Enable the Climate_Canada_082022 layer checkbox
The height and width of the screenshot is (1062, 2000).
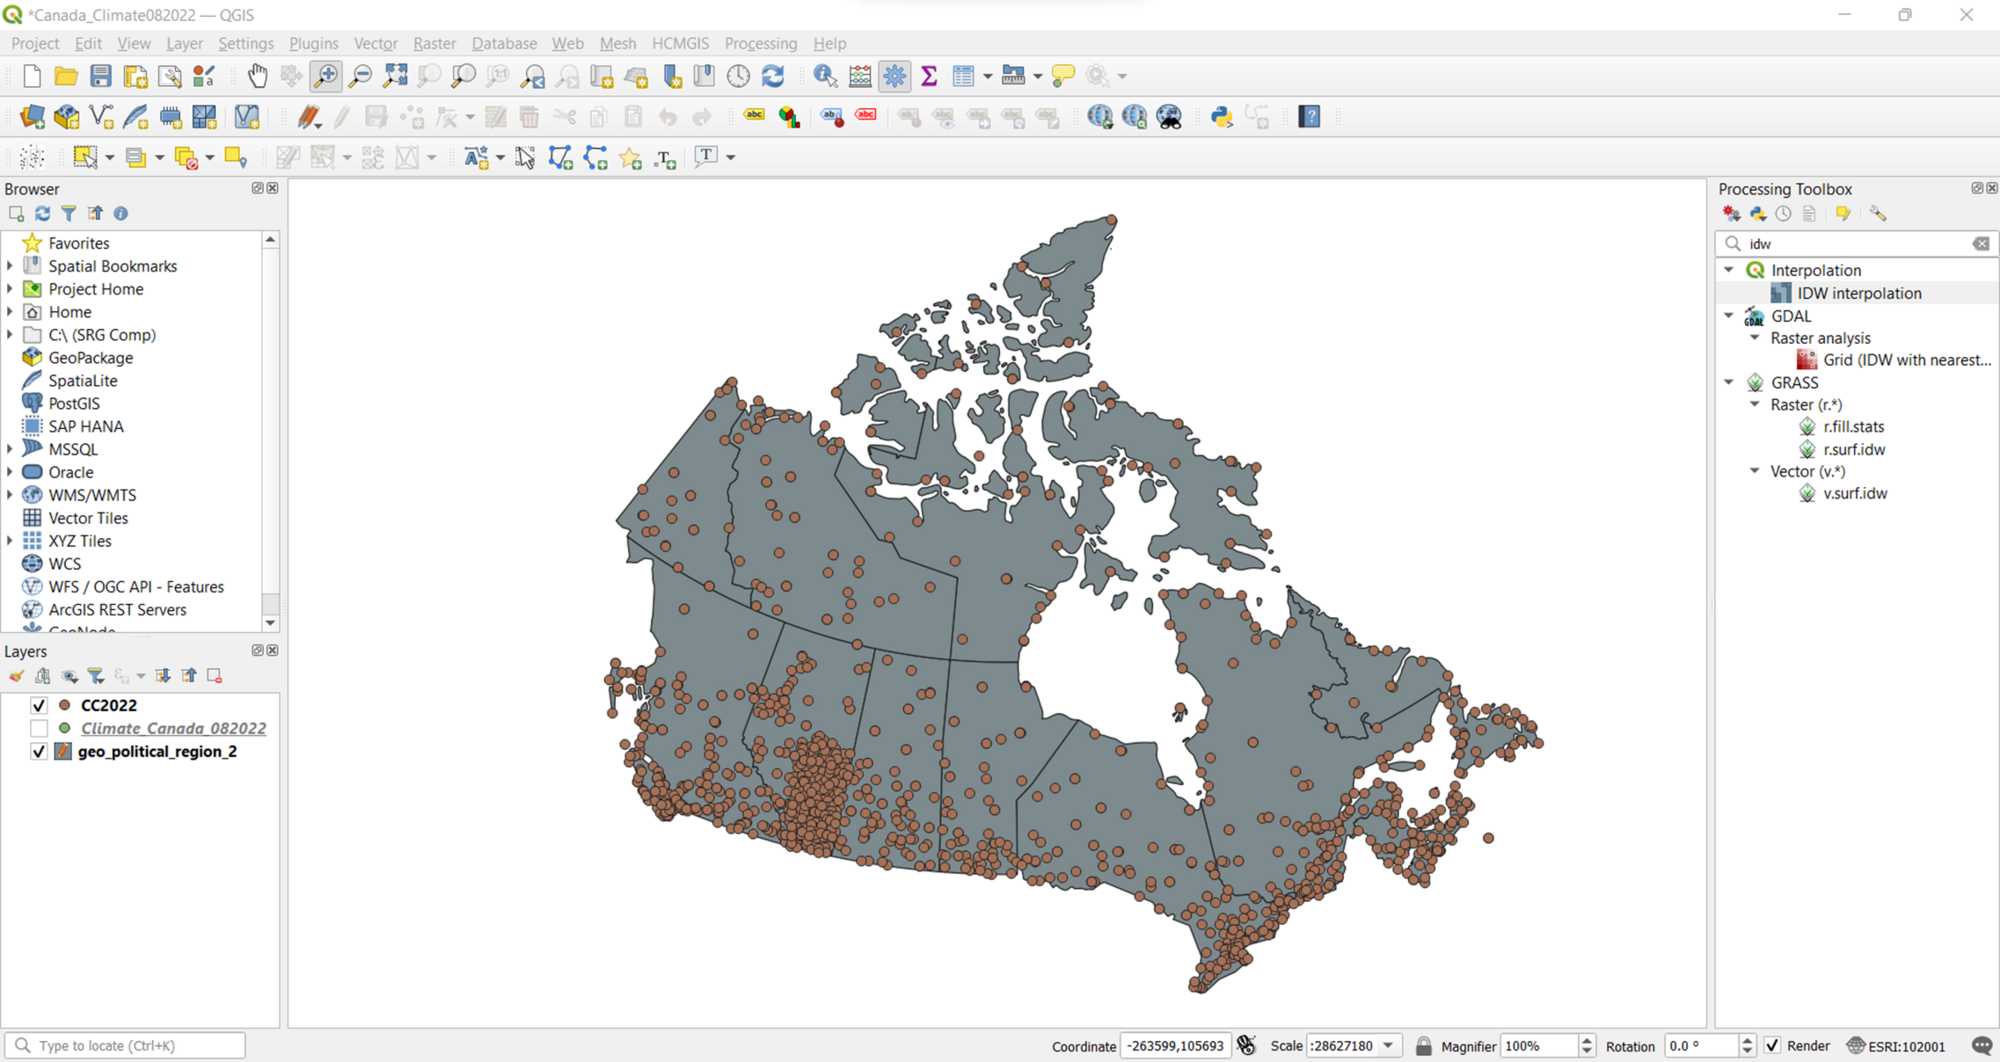point(39,728)
